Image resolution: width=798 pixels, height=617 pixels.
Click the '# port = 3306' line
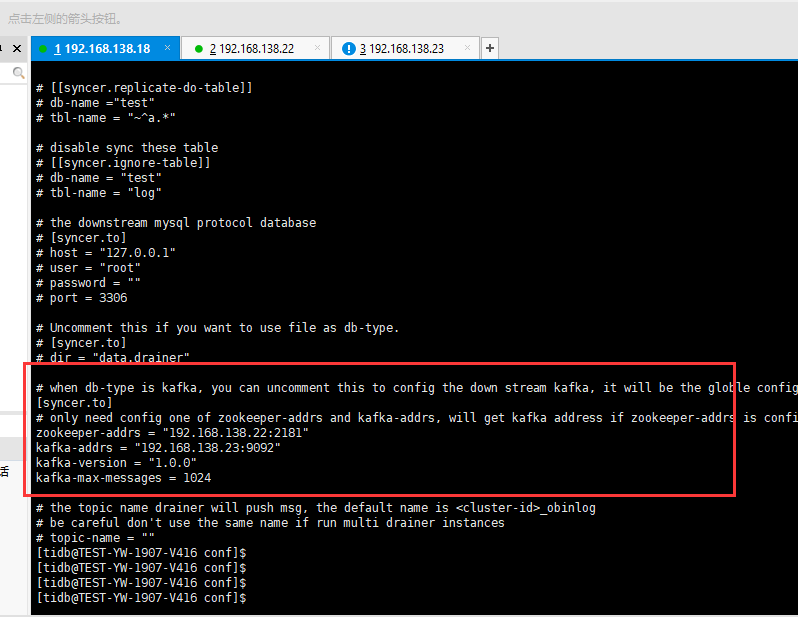[x=81, y=298]
